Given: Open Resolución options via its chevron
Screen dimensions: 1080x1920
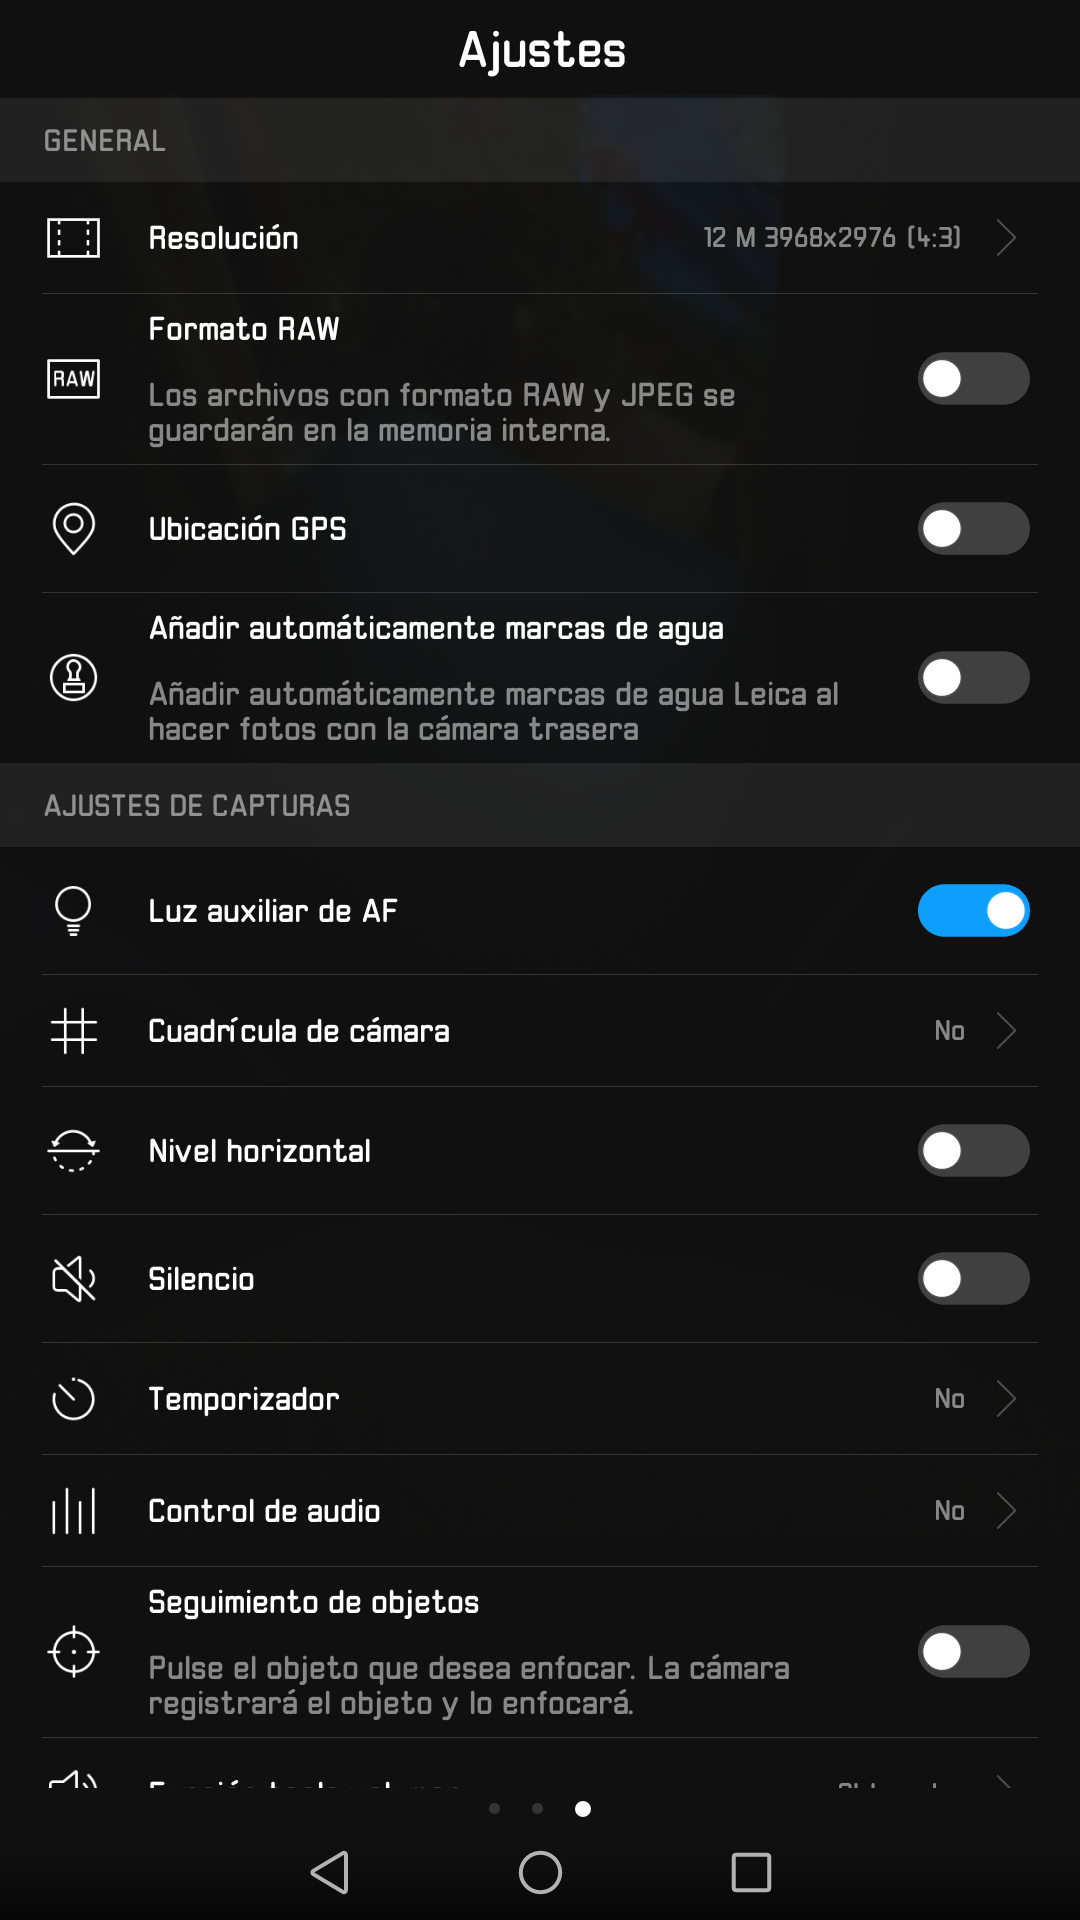Looking at the screenshot, I should pos(1006,238).
